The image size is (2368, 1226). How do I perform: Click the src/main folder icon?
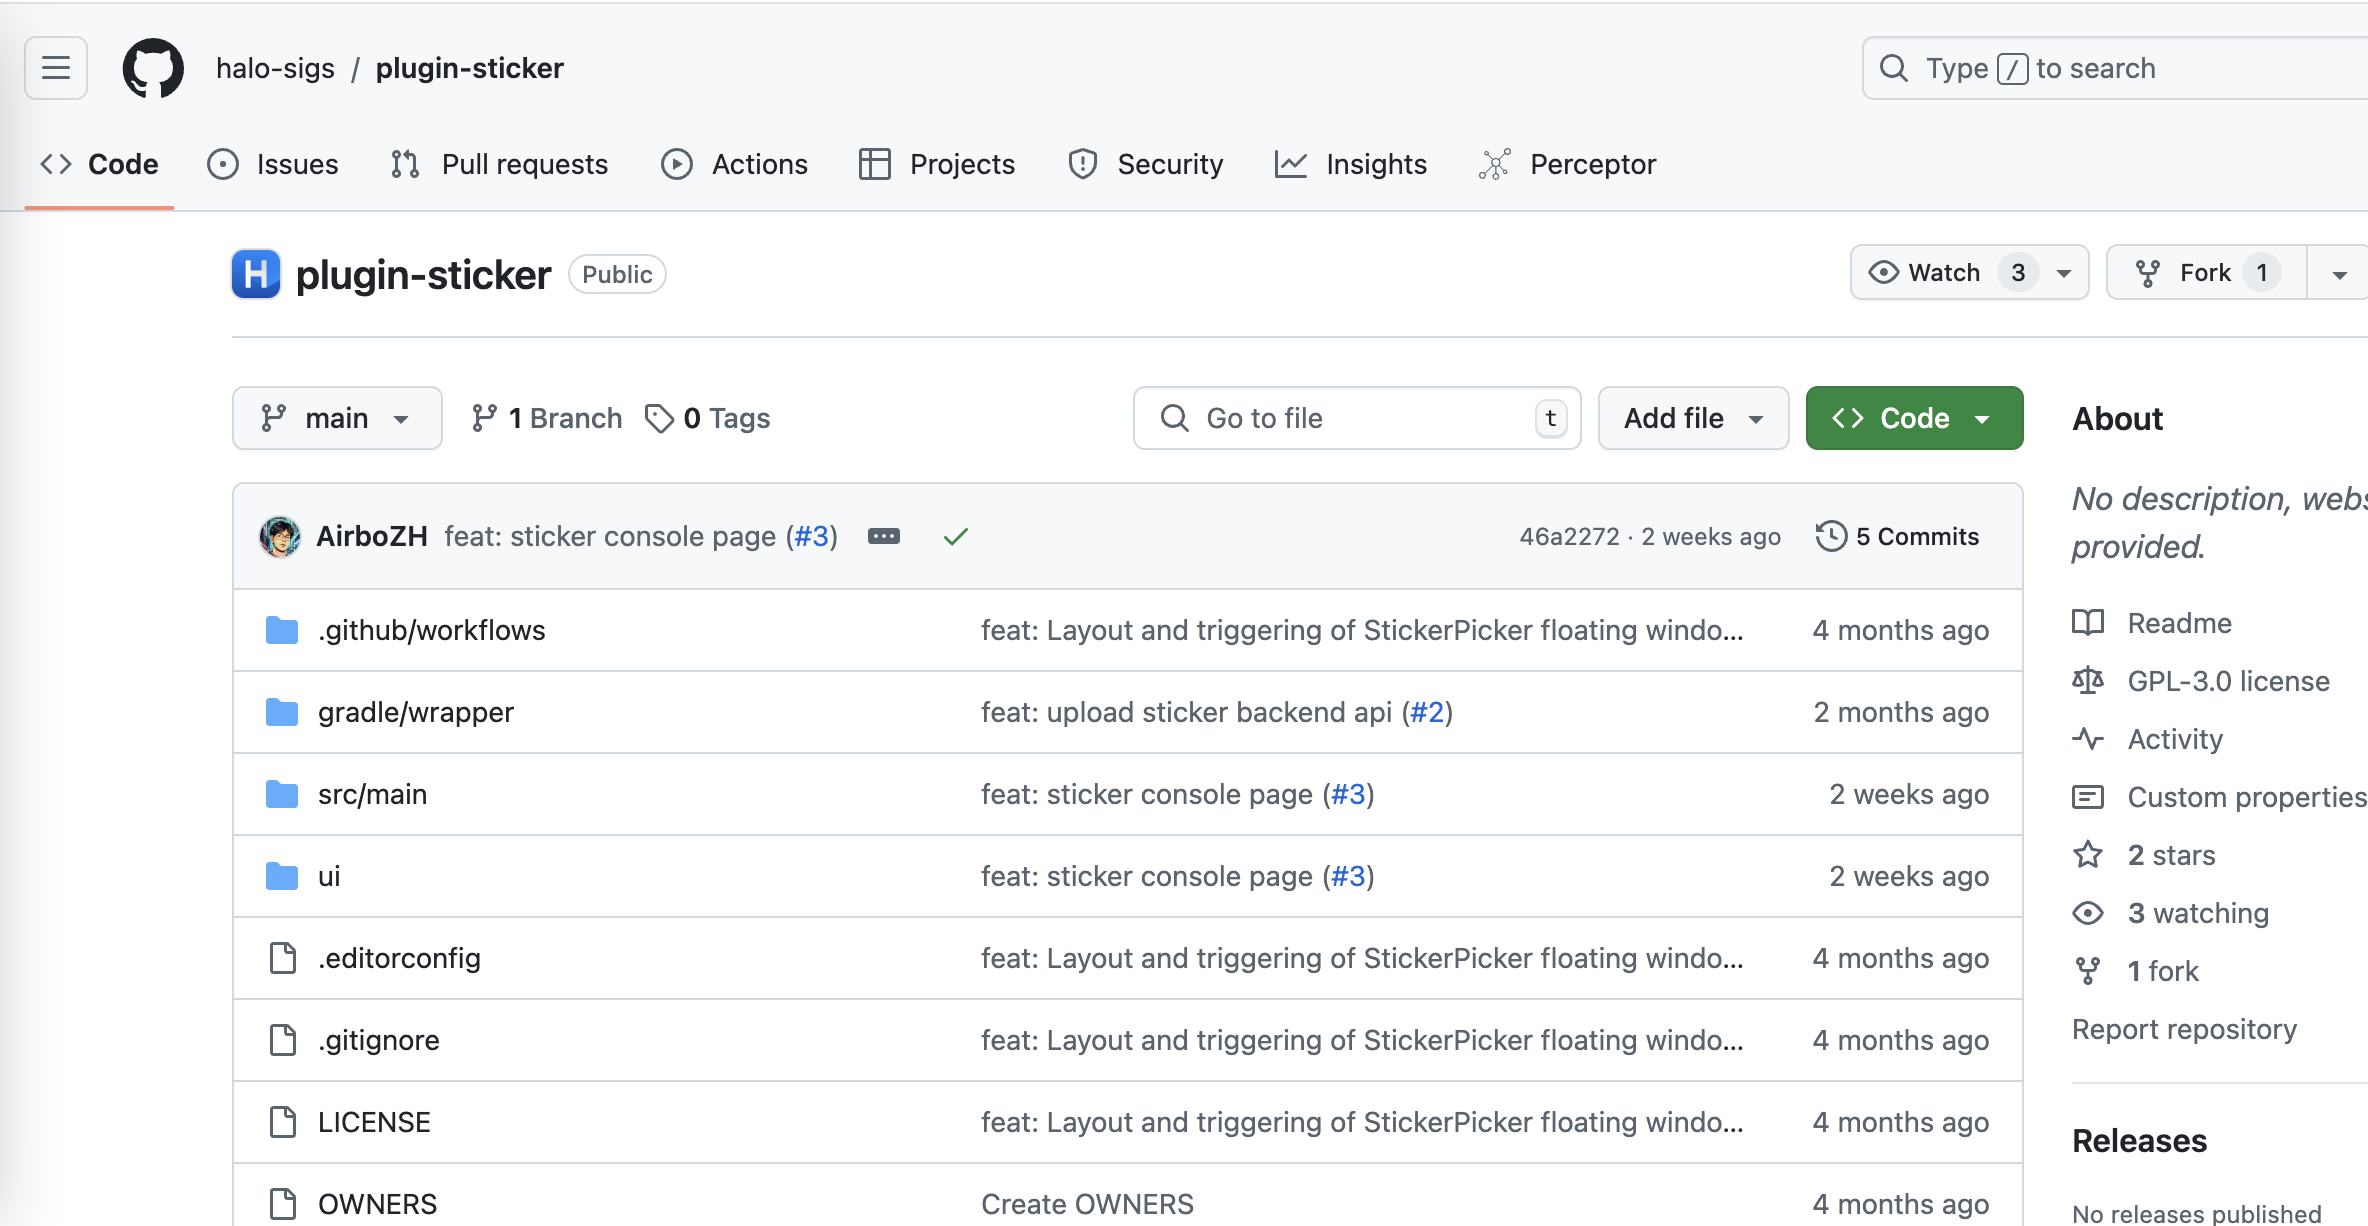point(282,794)
